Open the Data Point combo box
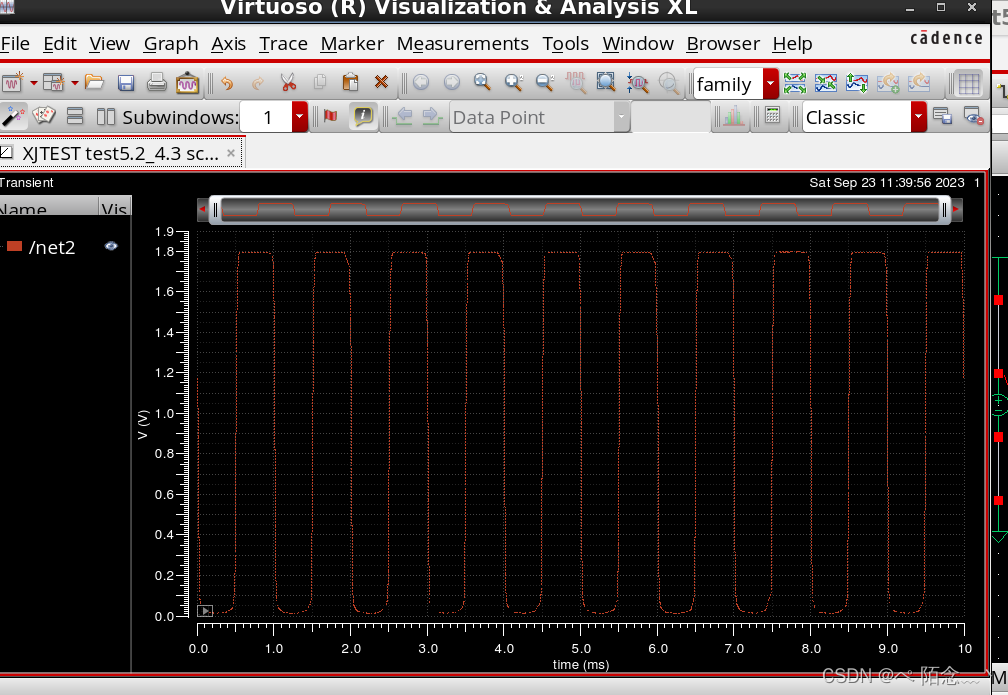Viewport: 1008px width, 695px height. (540, 117)
